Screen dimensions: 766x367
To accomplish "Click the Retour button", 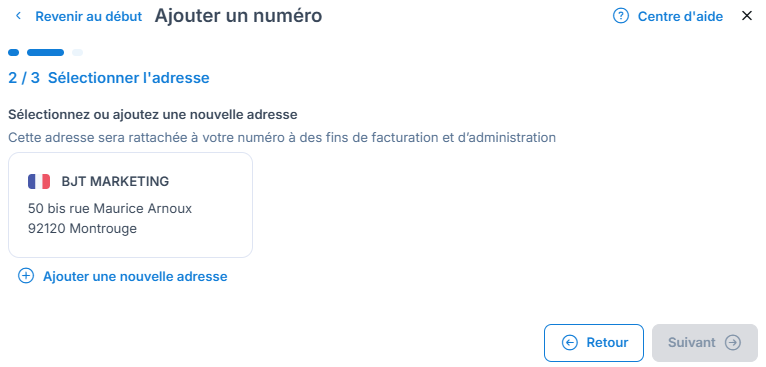I will pos(594,343).
